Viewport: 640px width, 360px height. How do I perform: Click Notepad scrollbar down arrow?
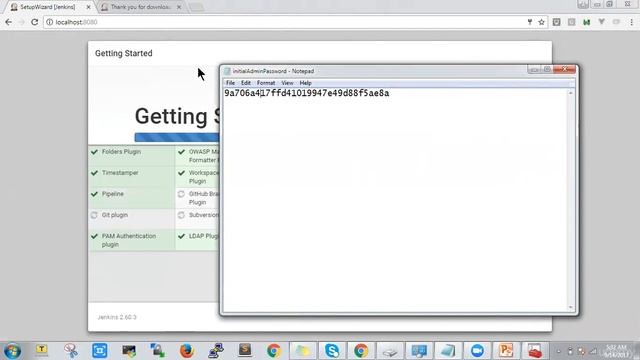tap(571, 307)
